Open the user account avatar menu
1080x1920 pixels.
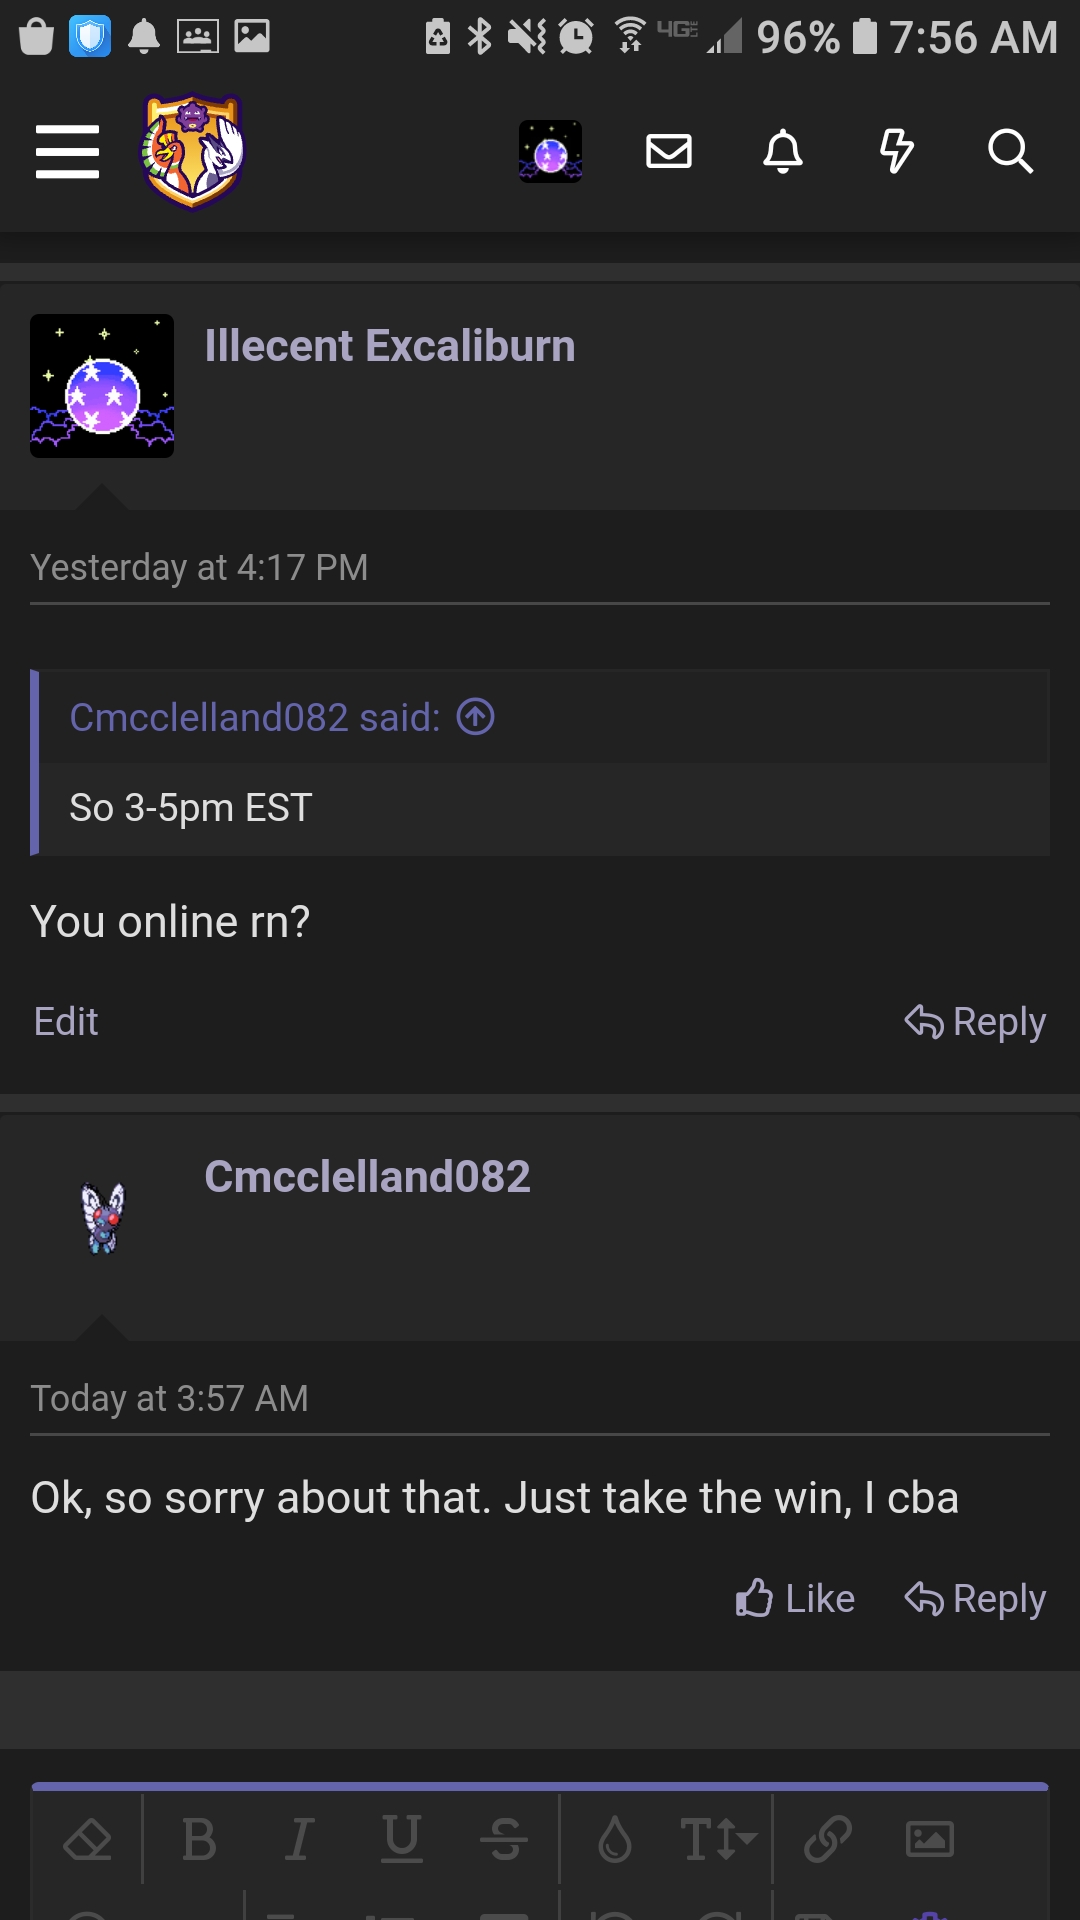pos(550,152)
